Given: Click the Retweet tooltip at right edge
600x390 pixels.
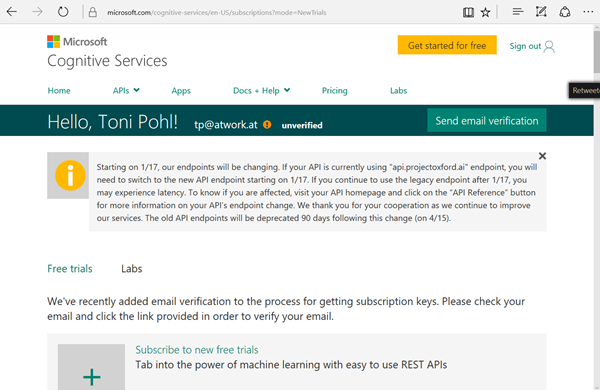Looking at the screenshot, I should pos(584,91).
